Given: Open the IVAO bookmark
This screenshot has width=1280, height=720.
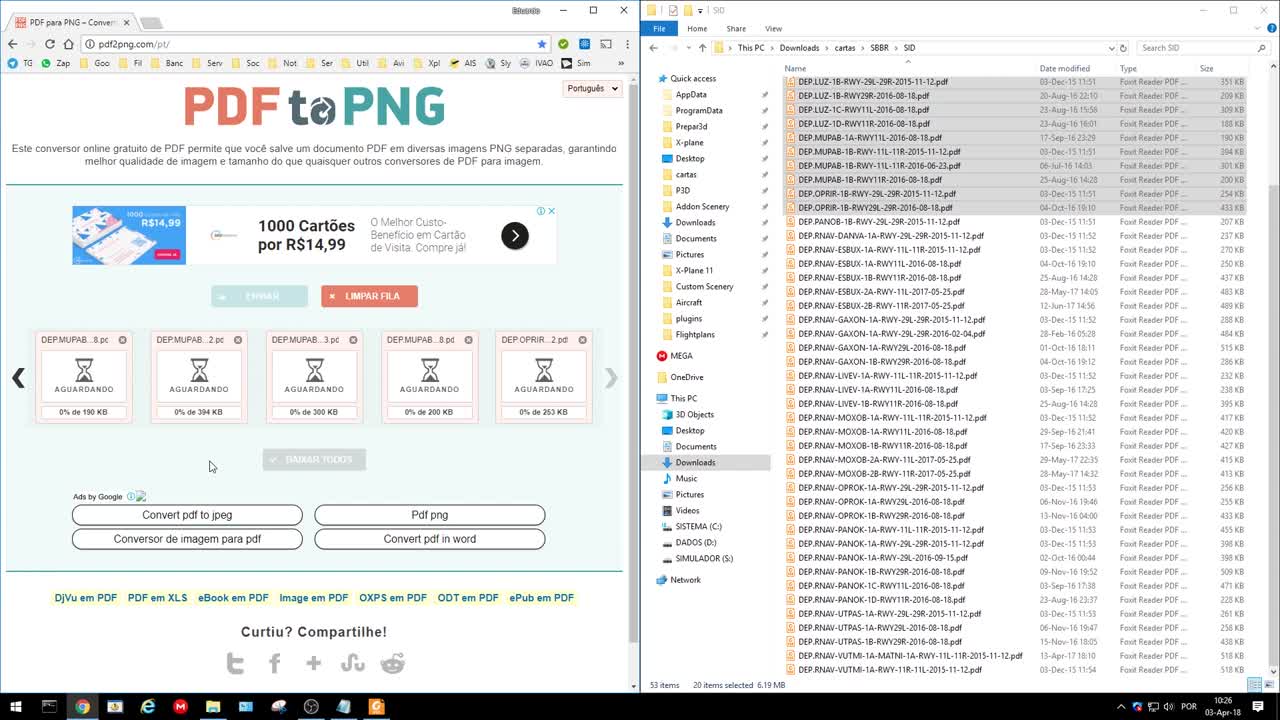Looking at the screenshot, I should point(535,63).
